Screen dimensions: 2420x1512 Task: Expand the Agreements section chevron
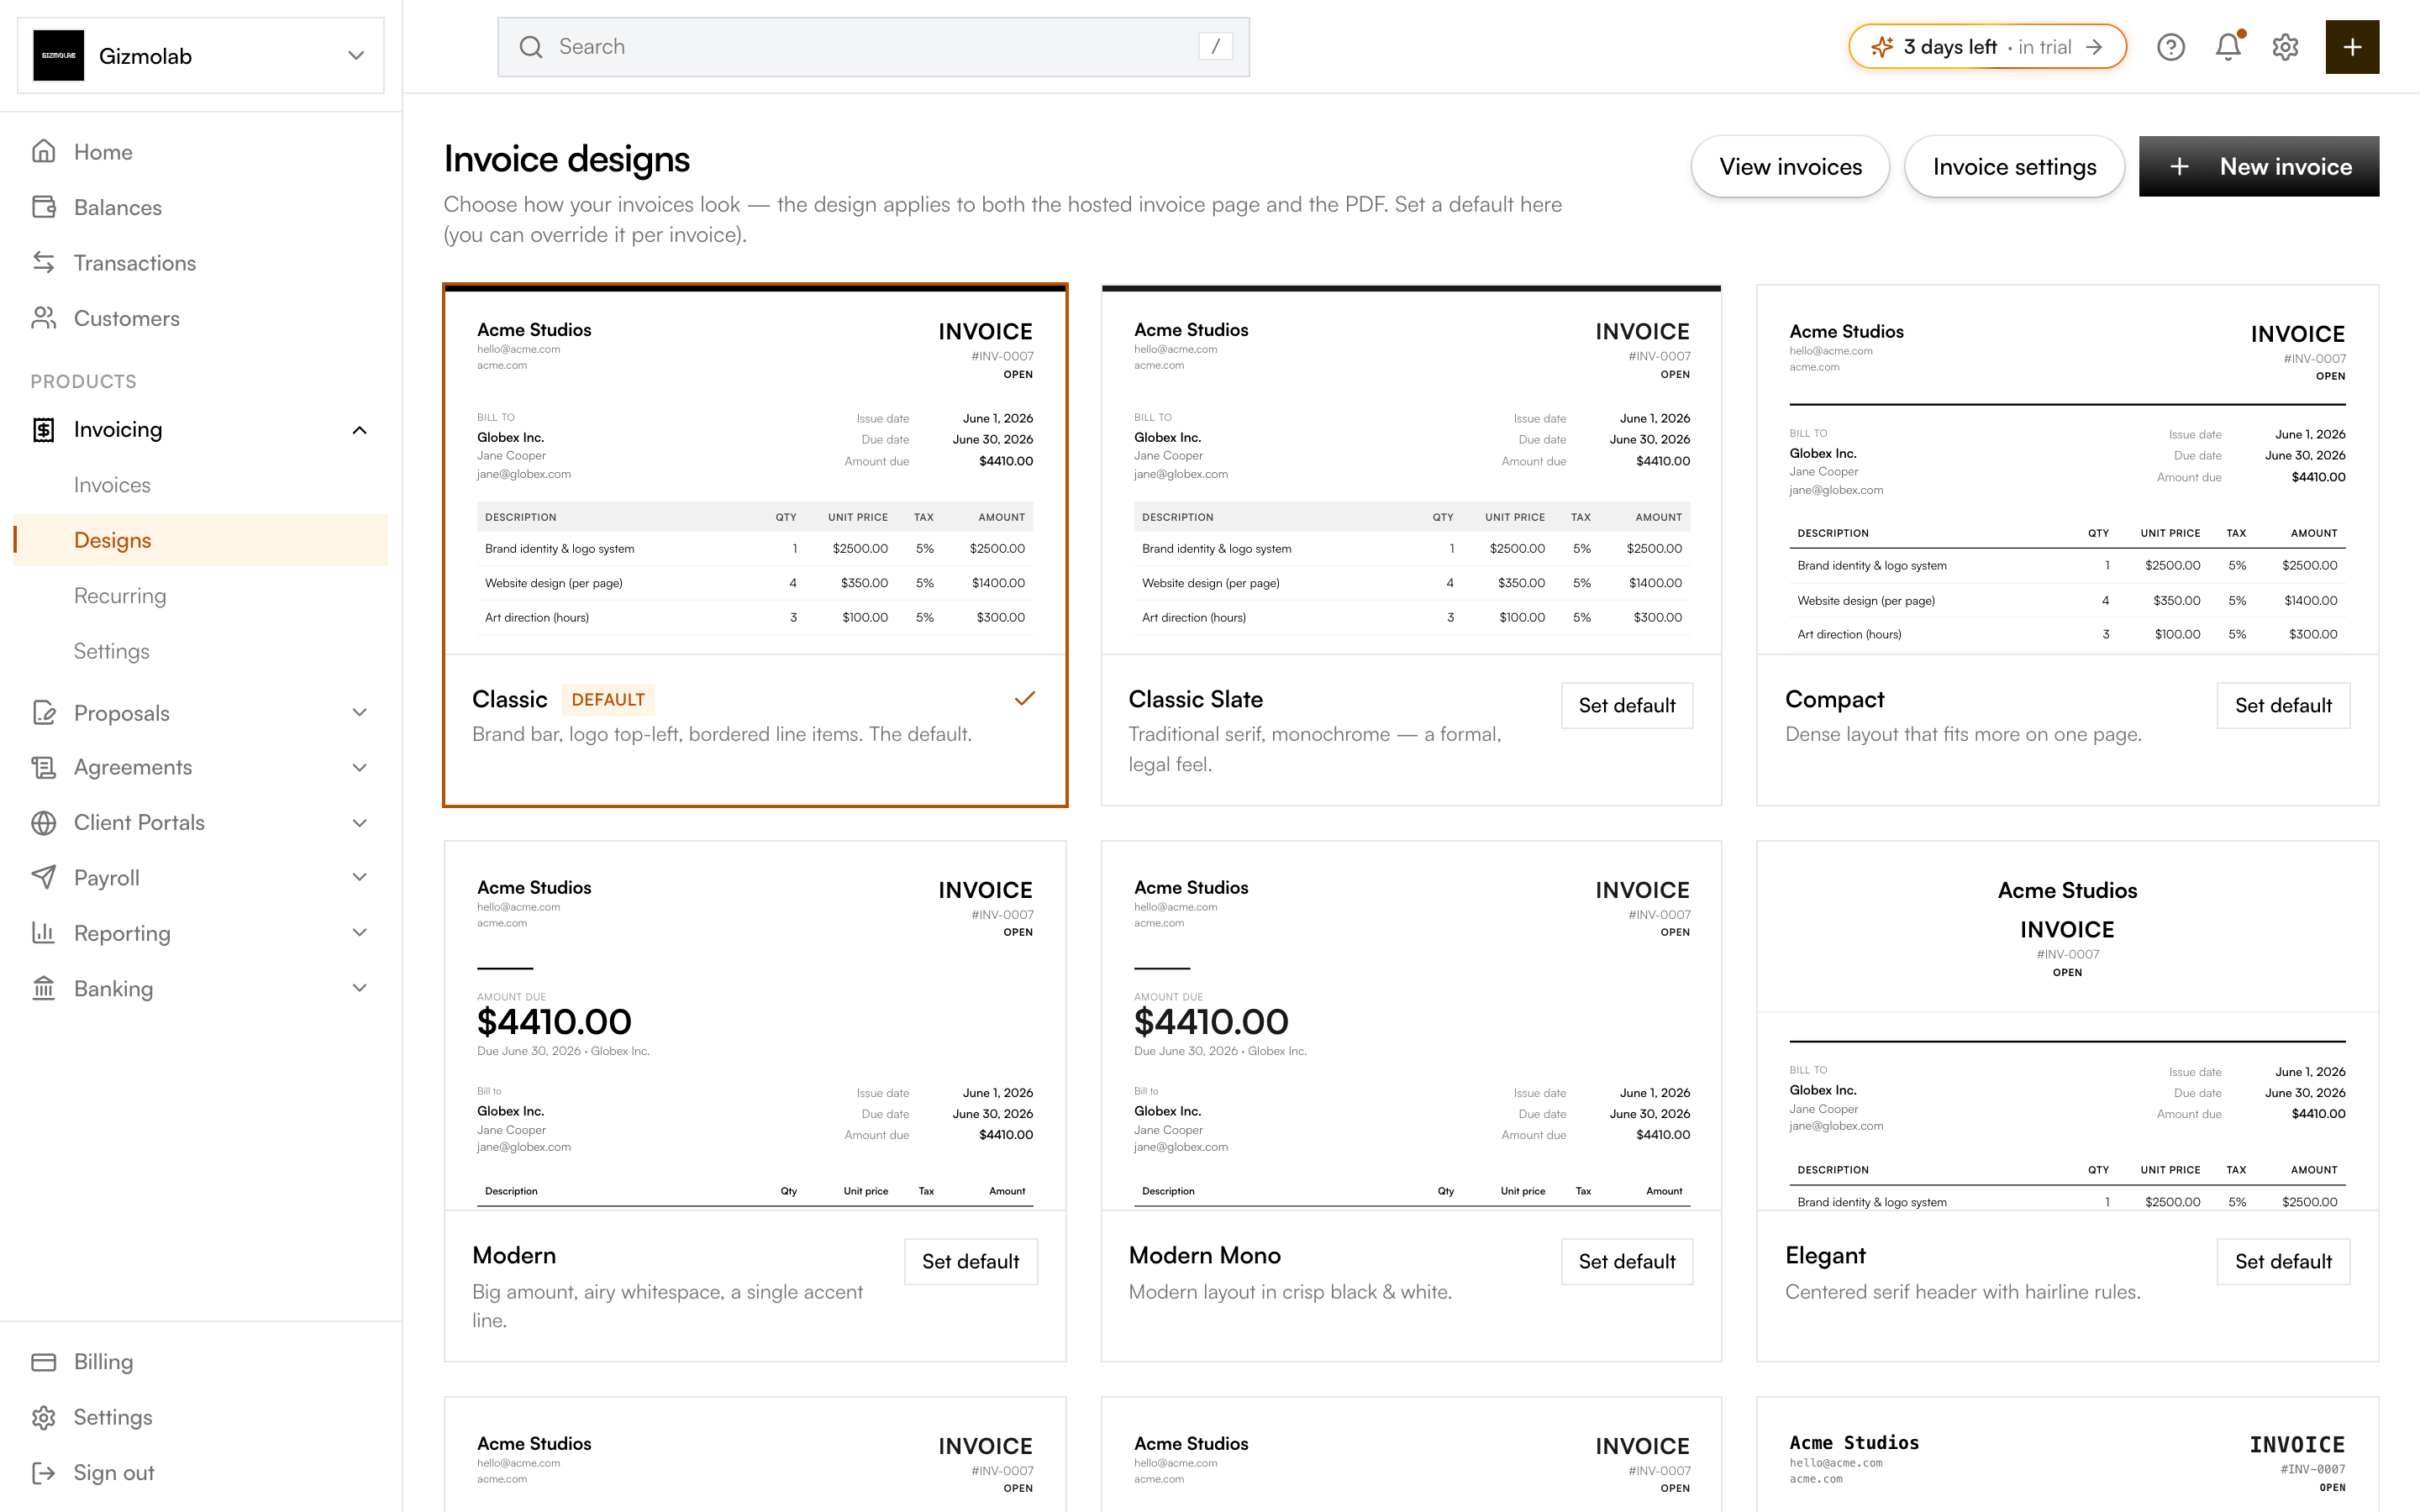coord(360,767)
